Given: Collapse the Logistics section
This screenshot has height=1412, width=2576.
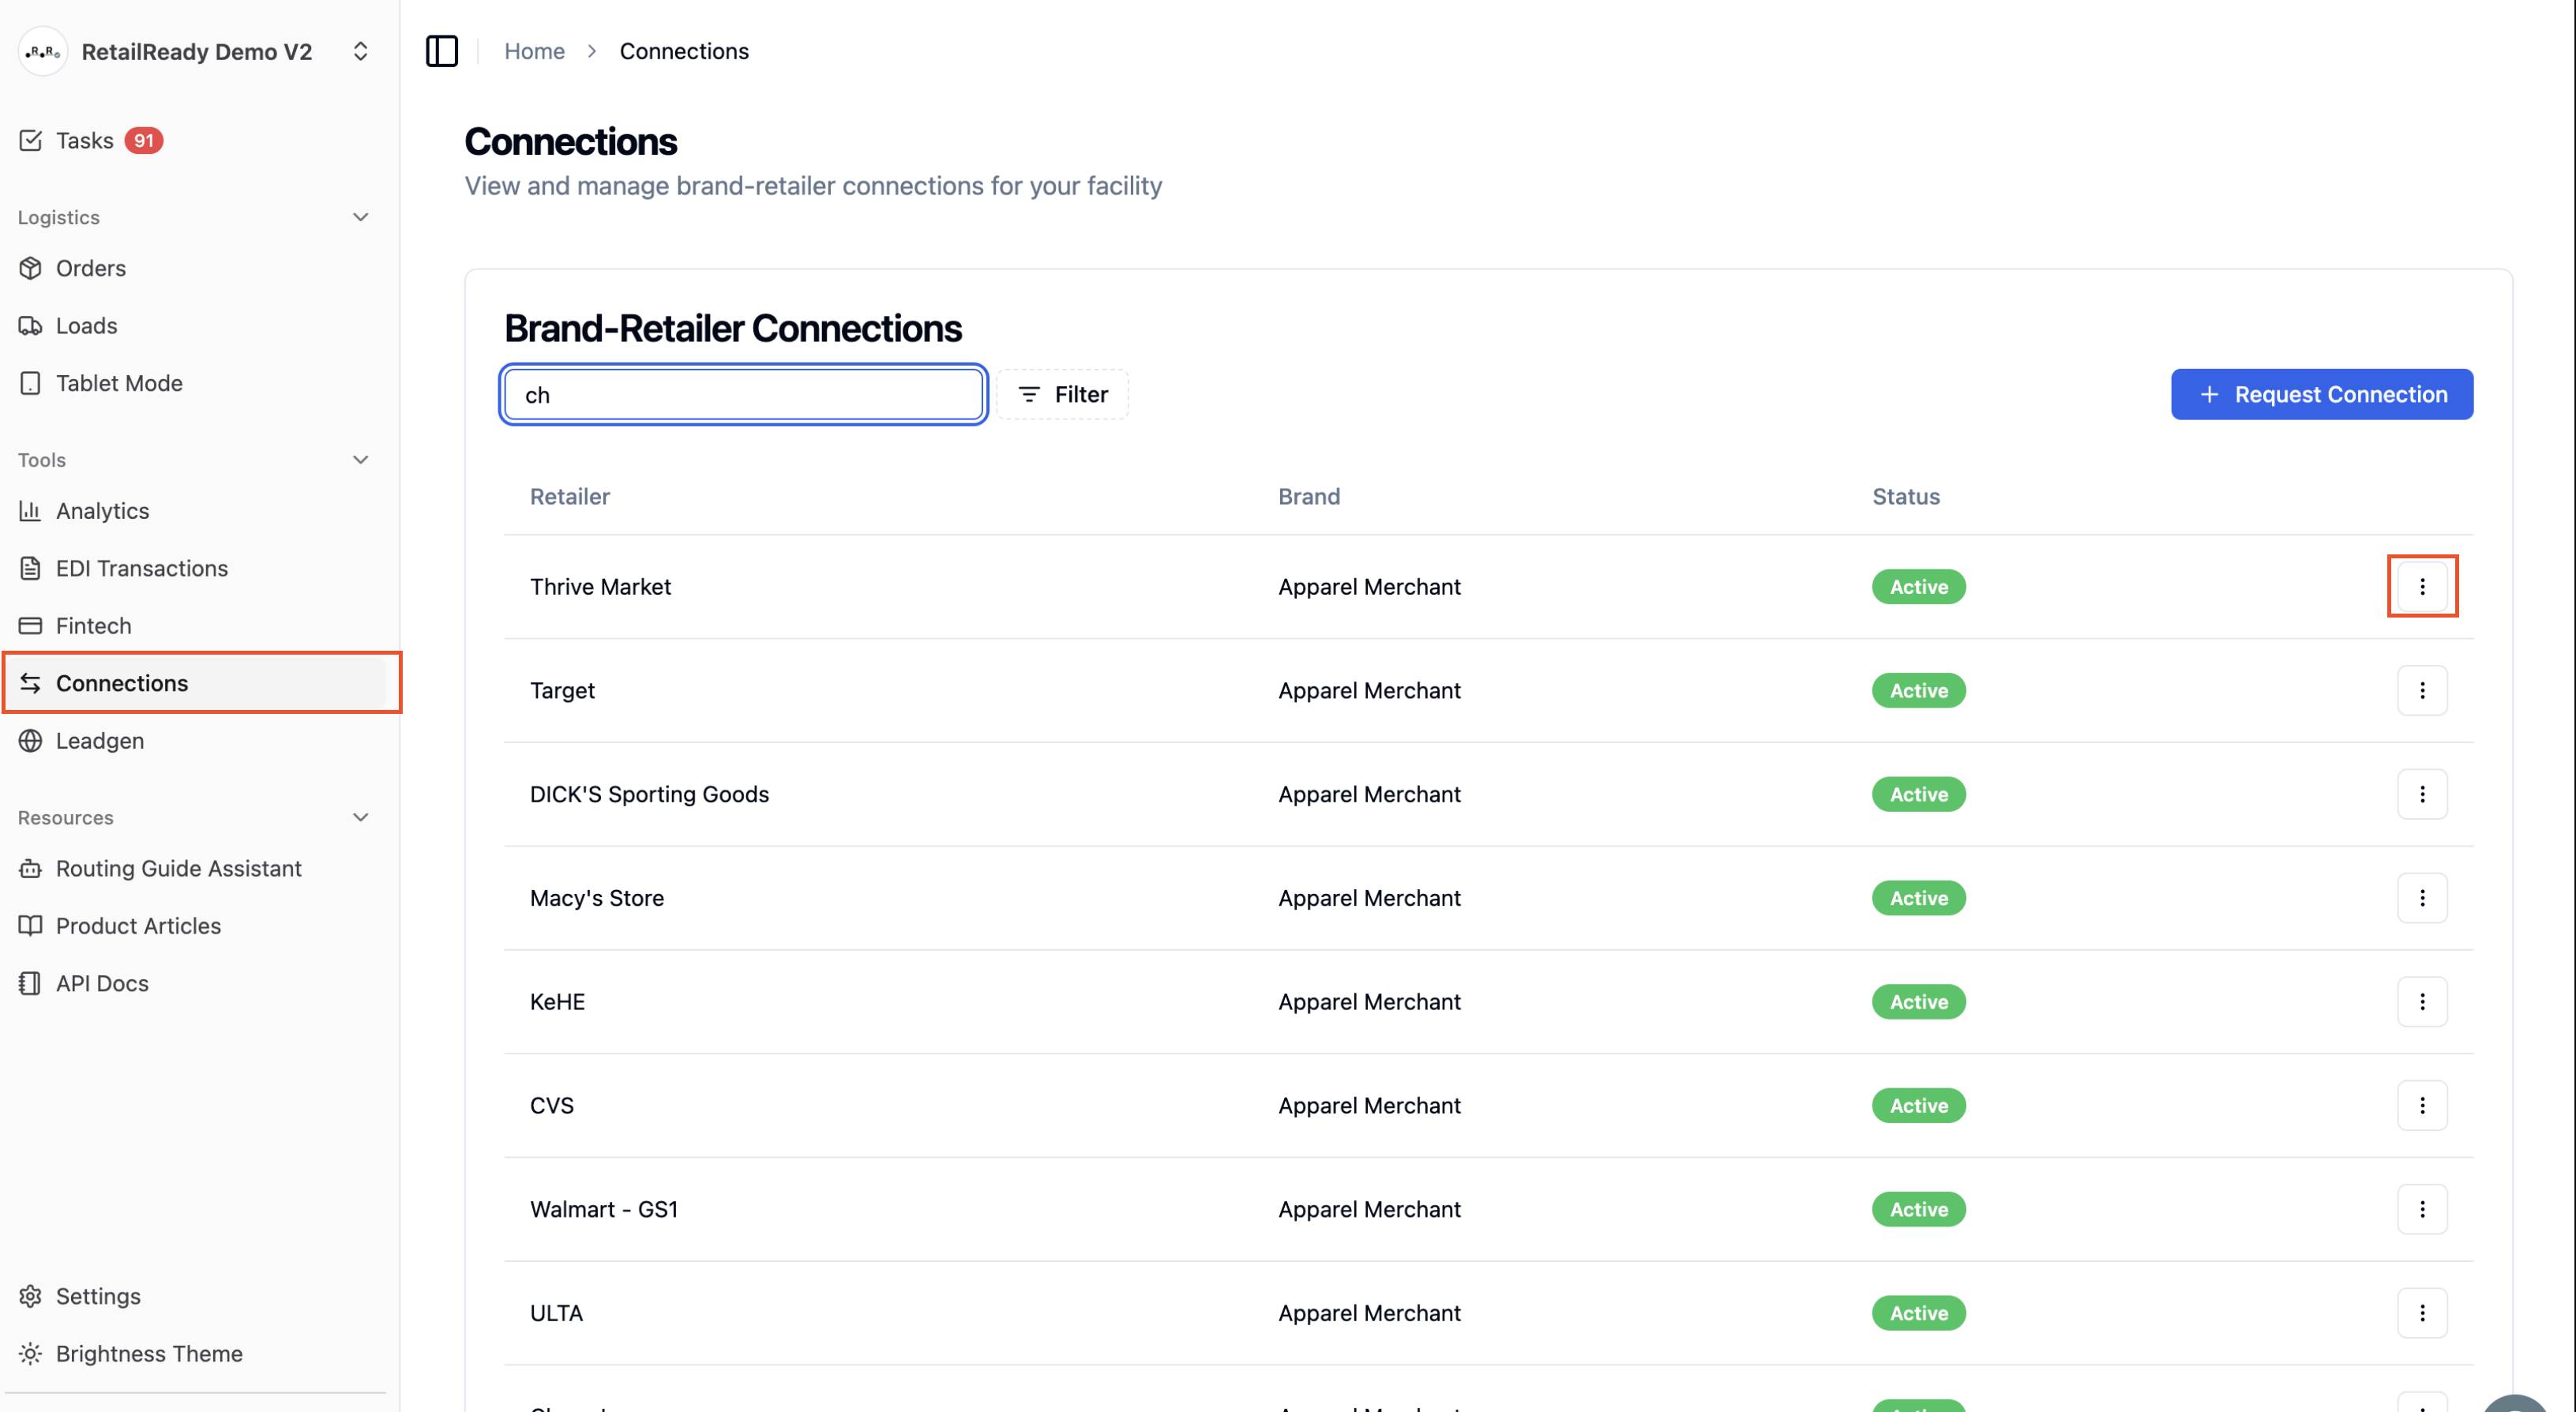Looking at the screenshot, I should coord(361,217).
